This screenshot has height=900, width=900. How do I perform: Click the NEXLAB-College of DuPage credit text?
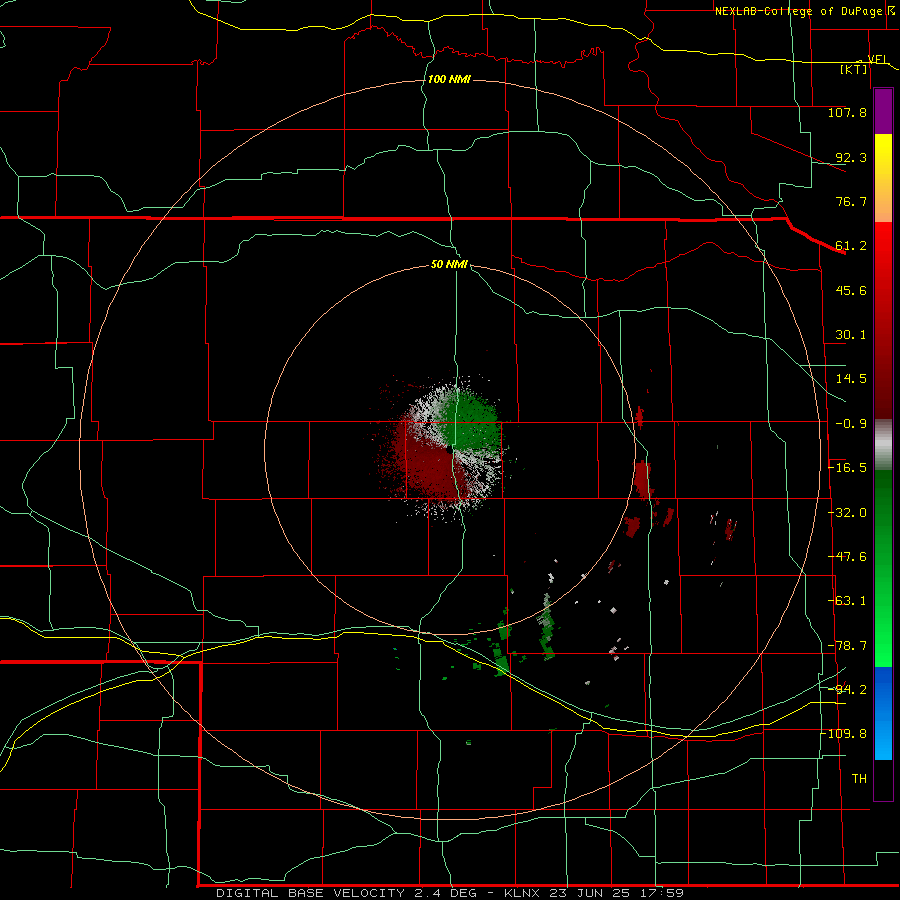(801, 11)
